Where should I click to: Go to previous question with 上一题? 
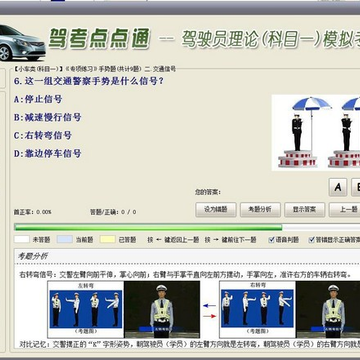pos(345,210)
